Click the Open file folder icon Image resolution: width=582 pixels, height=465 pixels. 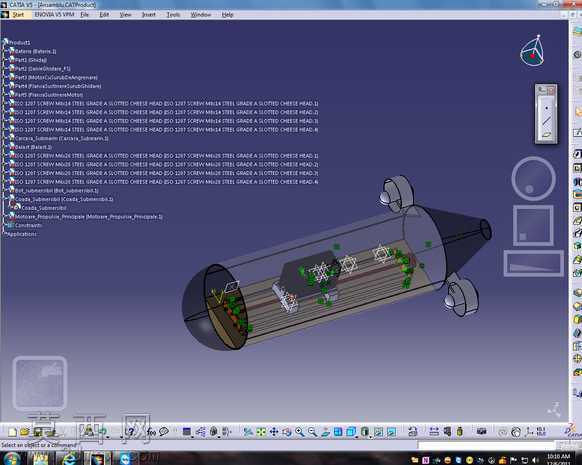point(24,432)
